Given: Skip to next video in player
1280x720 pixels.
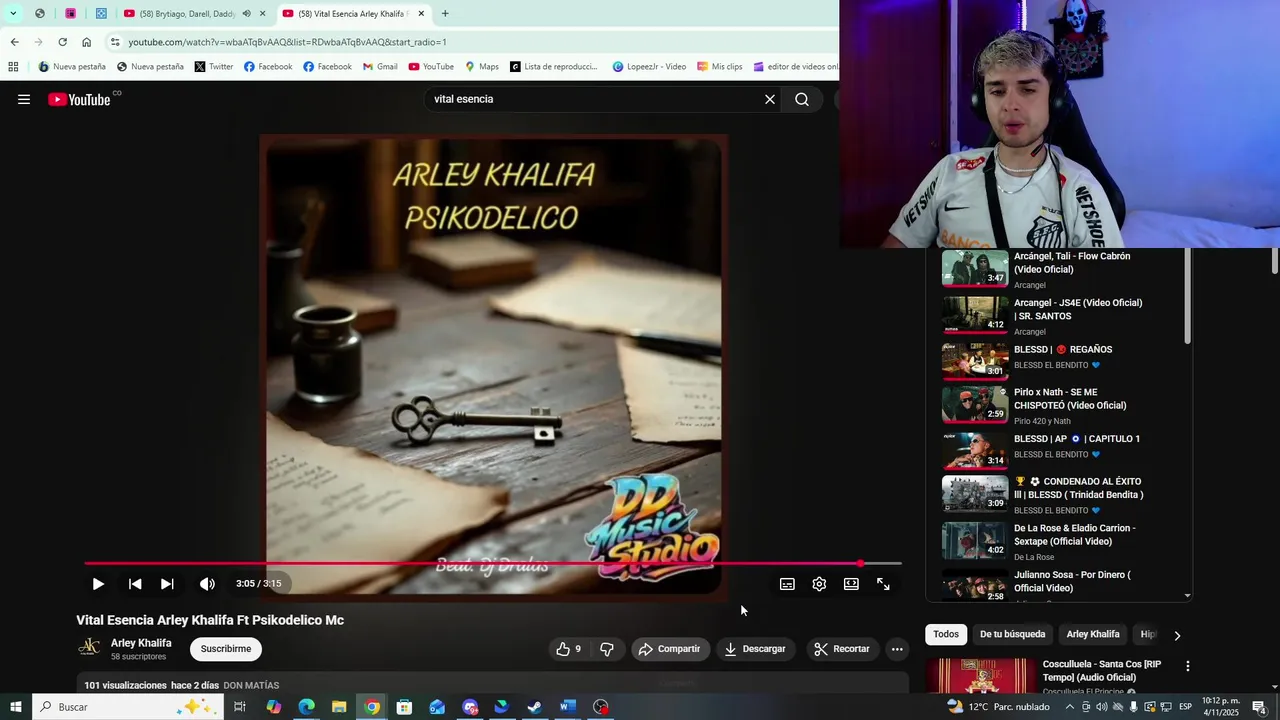Looking at the screenshot, I should point(167,584).
